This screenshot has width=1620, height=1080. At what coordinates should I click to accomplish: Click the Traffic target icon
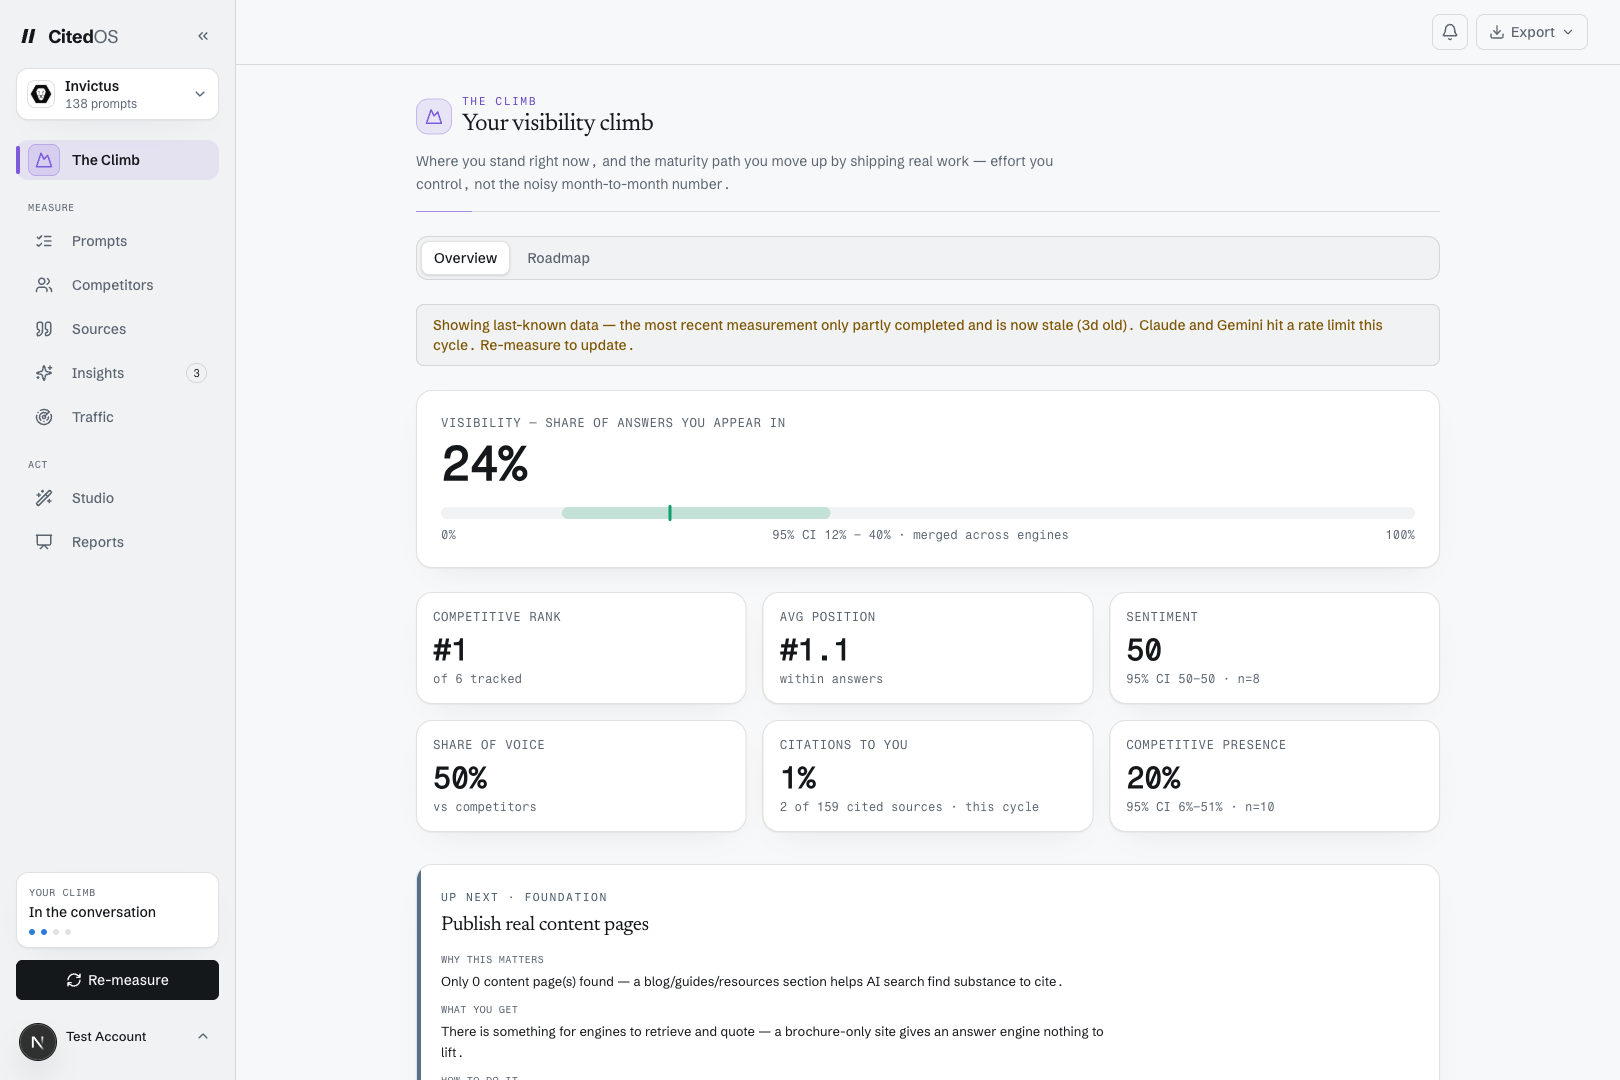click(44, 417)
